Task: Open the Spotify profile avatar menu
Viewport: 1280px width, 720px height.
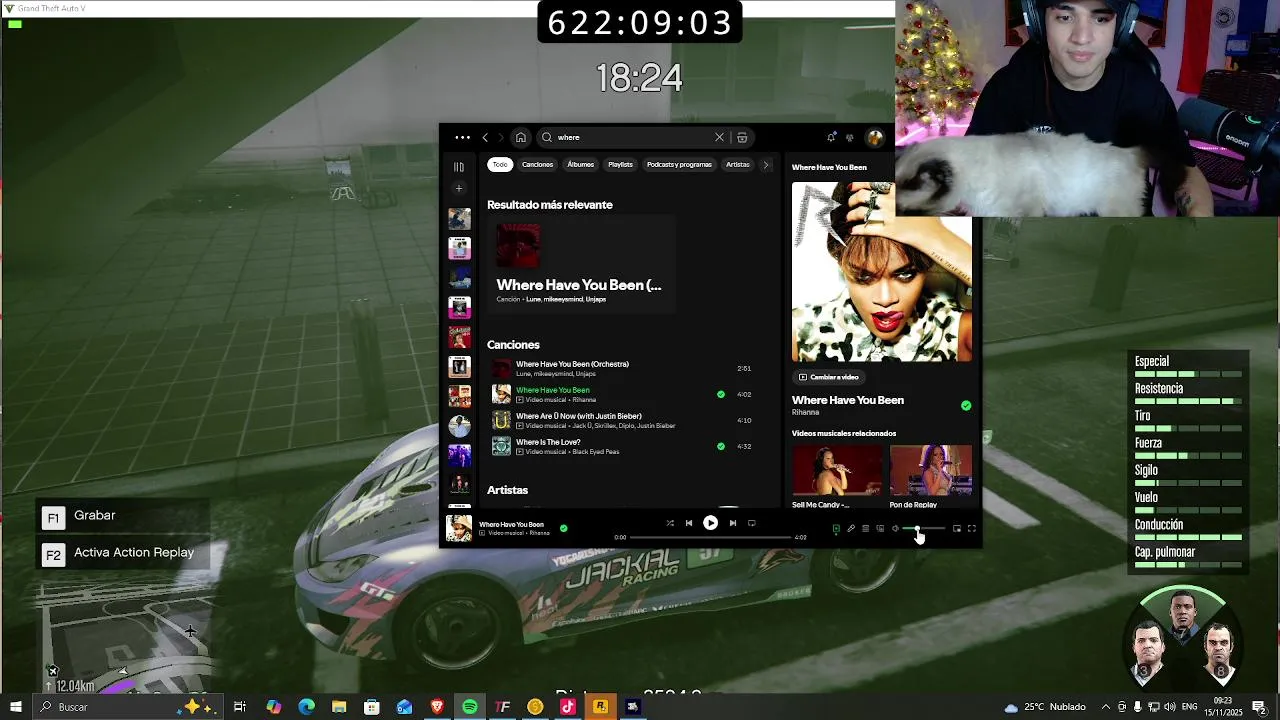Action: 875,137
